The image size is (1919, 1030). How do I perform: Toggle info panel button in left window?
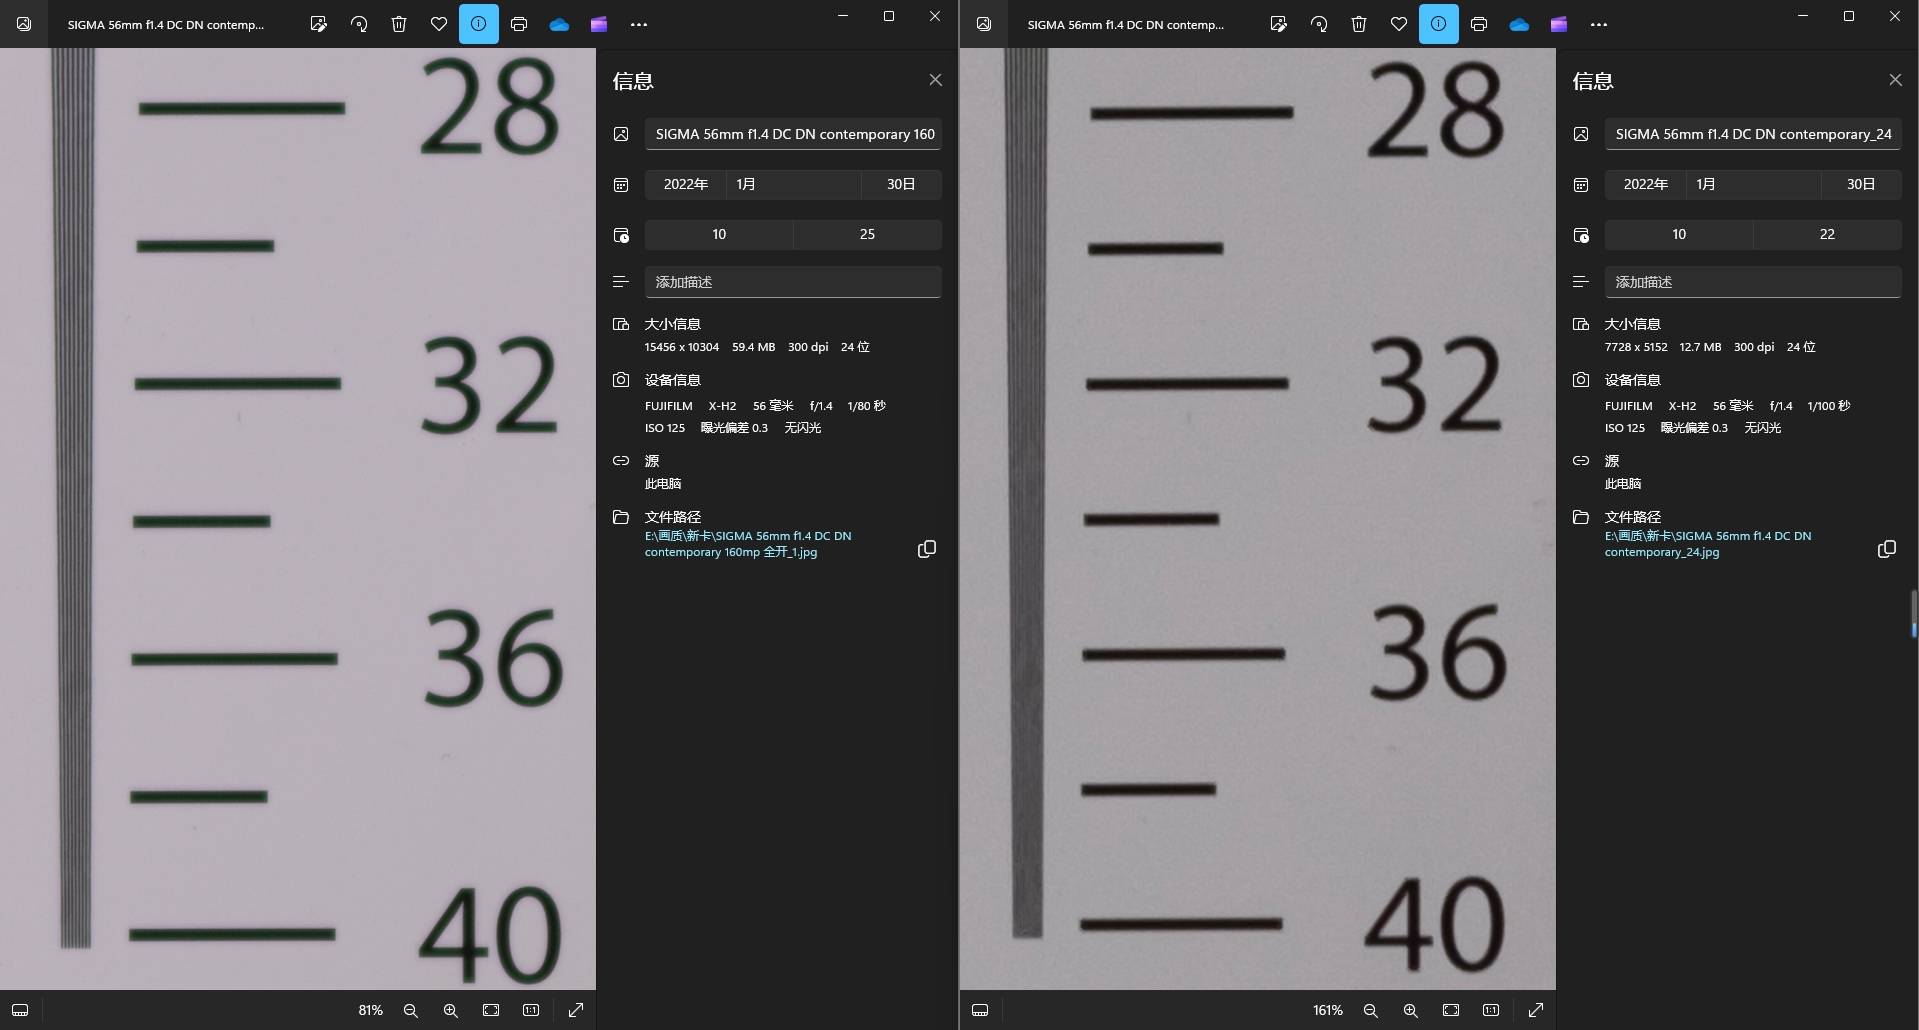coord(479,24)
